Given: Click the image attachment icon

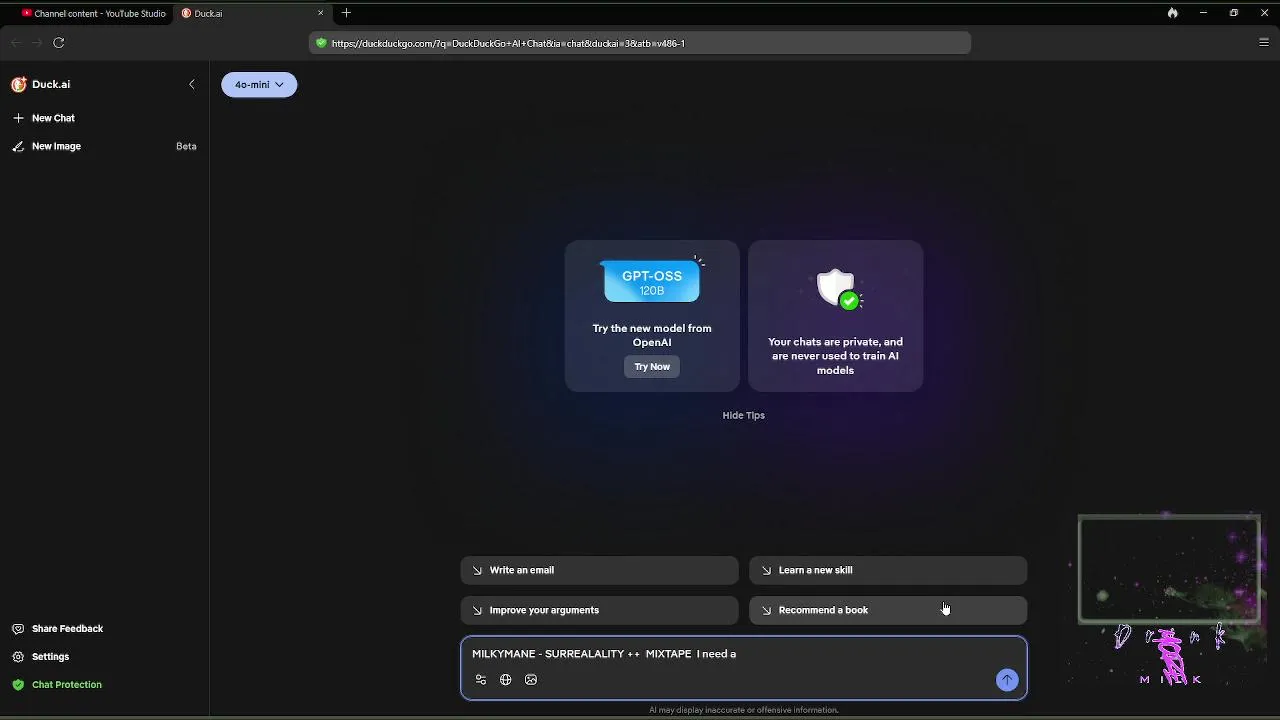Looking at the screenshot, I should click(x=531, y=680).
